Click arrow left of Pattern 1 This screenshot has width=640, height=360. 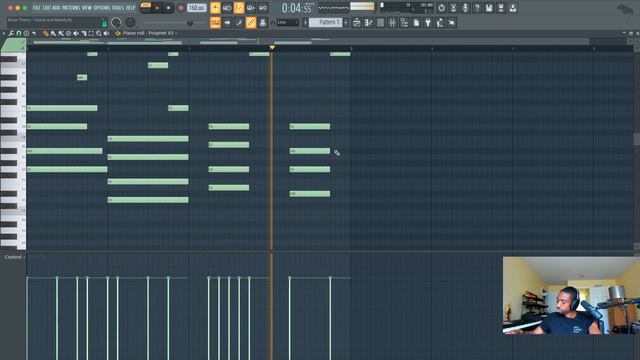(x=305, y=22)
